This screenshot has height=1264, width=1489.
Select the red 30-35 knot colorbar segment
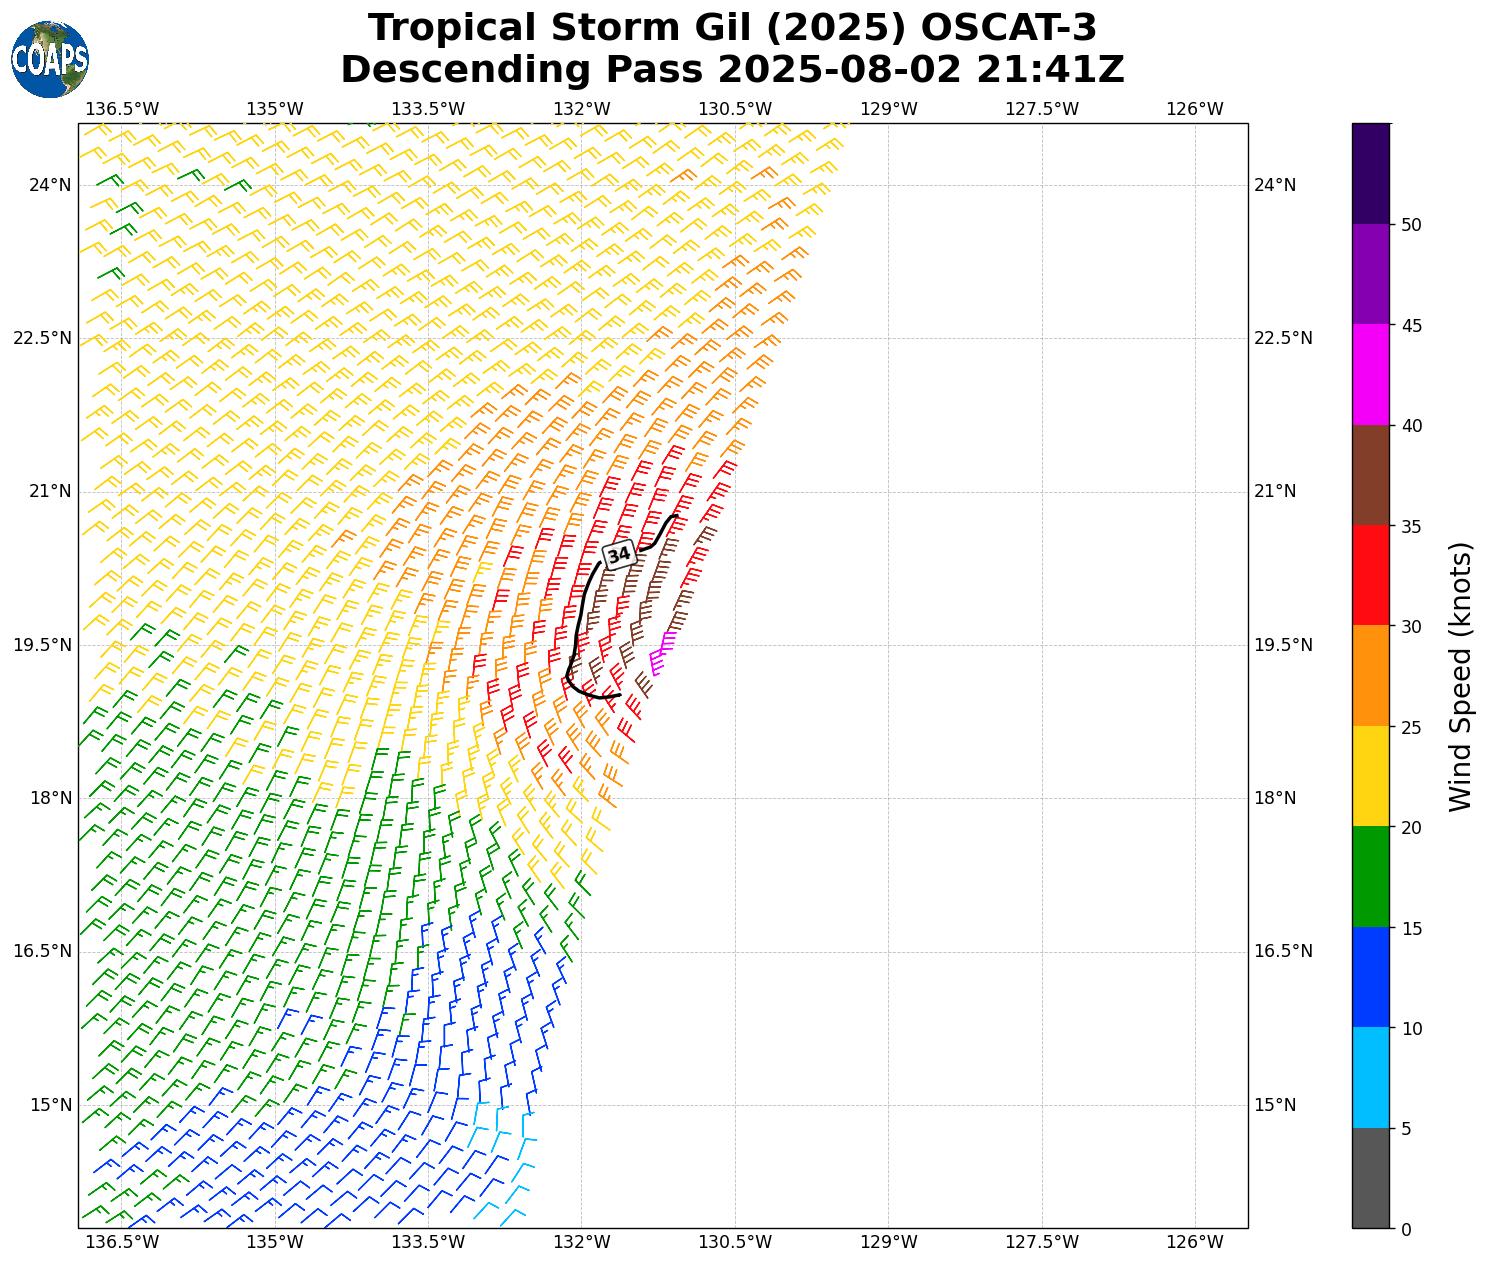coord(1370,575)
